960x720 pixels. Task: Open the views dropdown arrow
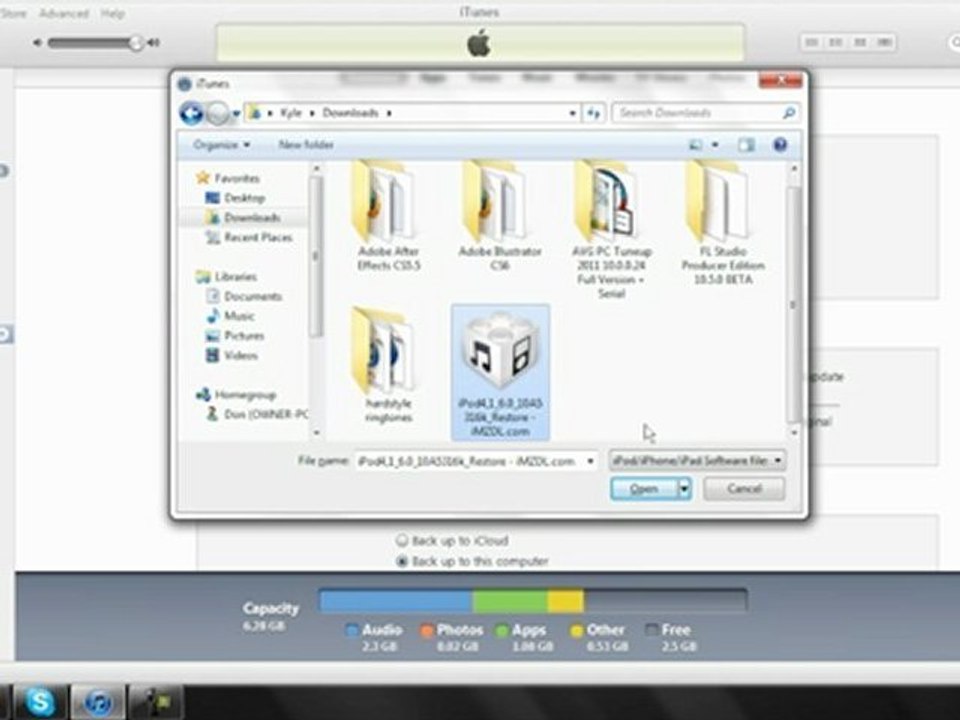point(715,145)
